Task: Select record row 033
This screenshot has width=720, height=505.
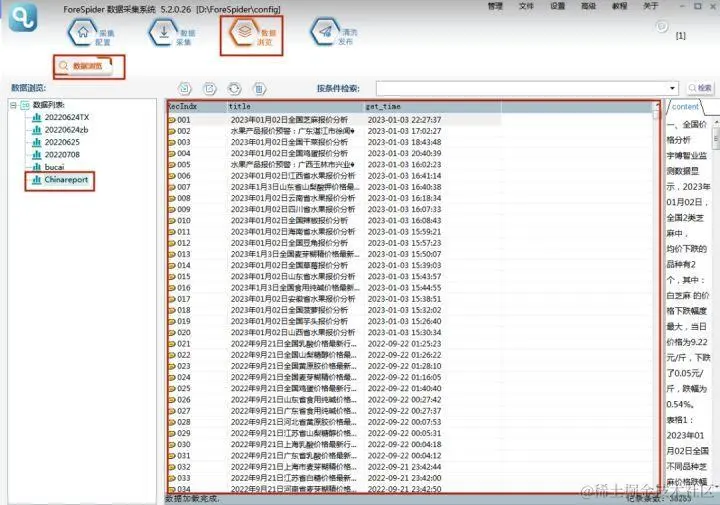Action: click(x=334, y=478)
